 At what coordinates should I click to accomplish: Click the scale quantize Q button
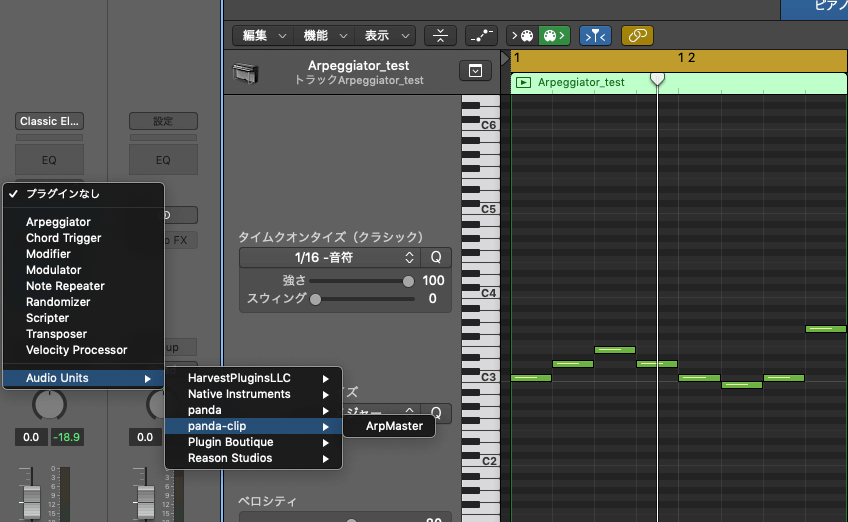pyautogui.click(x=436, y=413)
